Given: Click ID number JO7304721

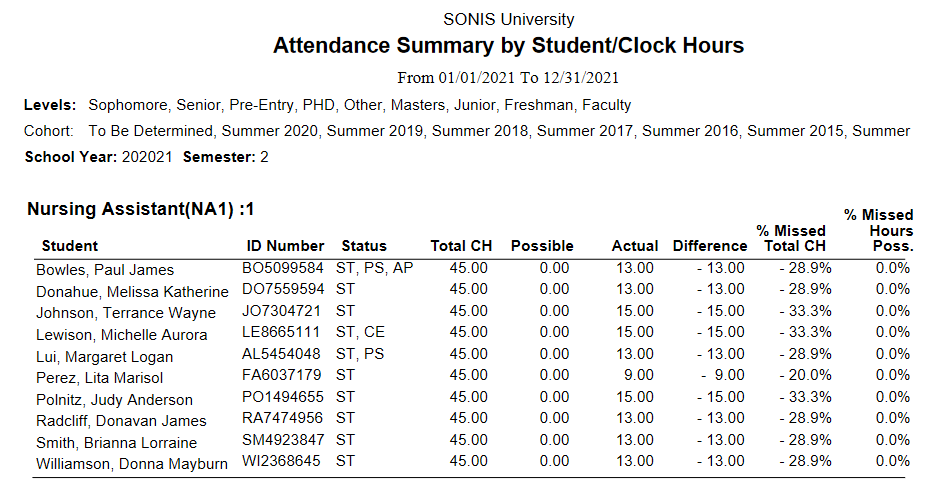Looking at the screenshot, I should point(283,312).
